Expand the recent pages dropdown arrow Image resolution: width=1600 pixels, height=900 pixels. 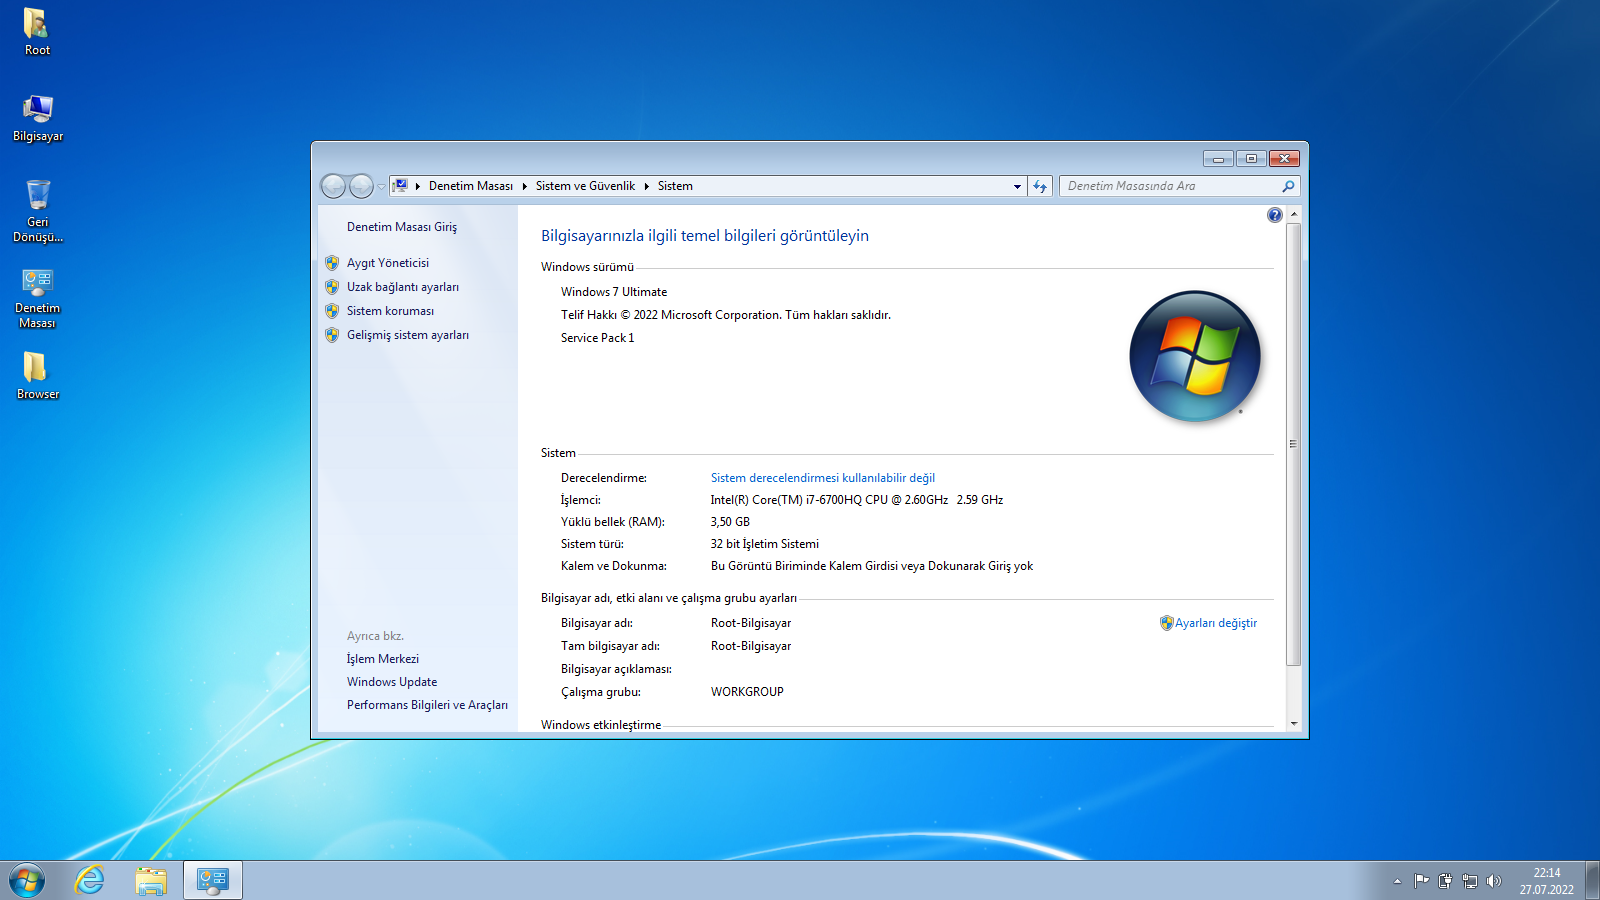[x=381, y=187]
